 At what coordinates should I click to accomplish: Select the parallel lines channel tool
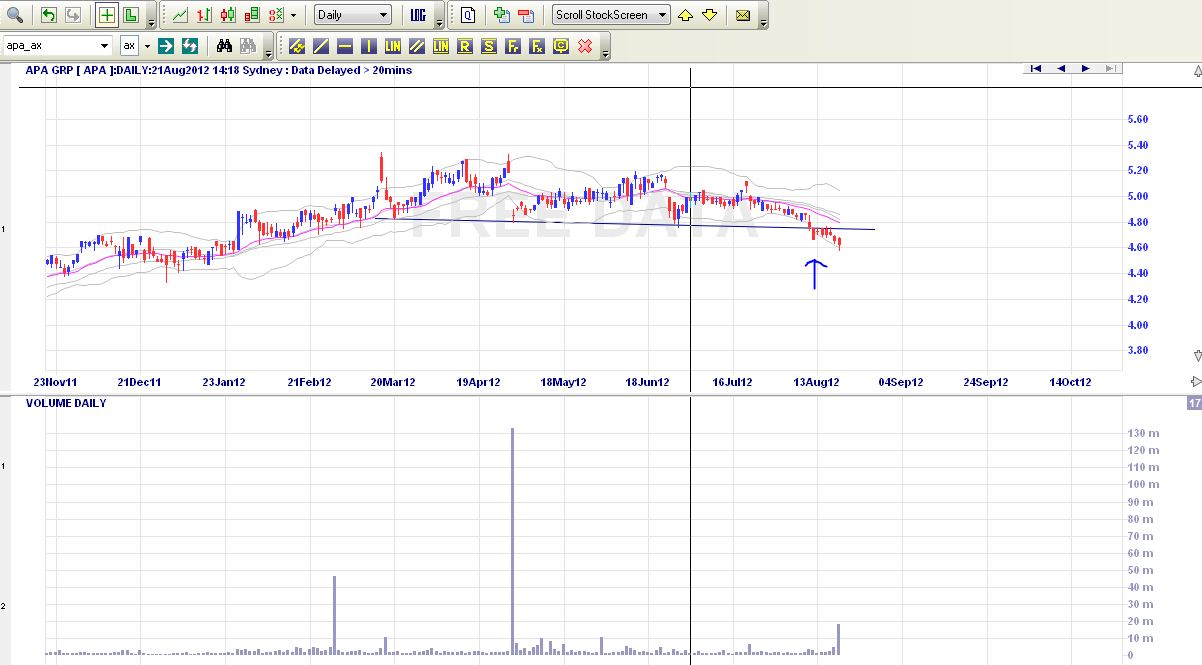pos(417,46)
